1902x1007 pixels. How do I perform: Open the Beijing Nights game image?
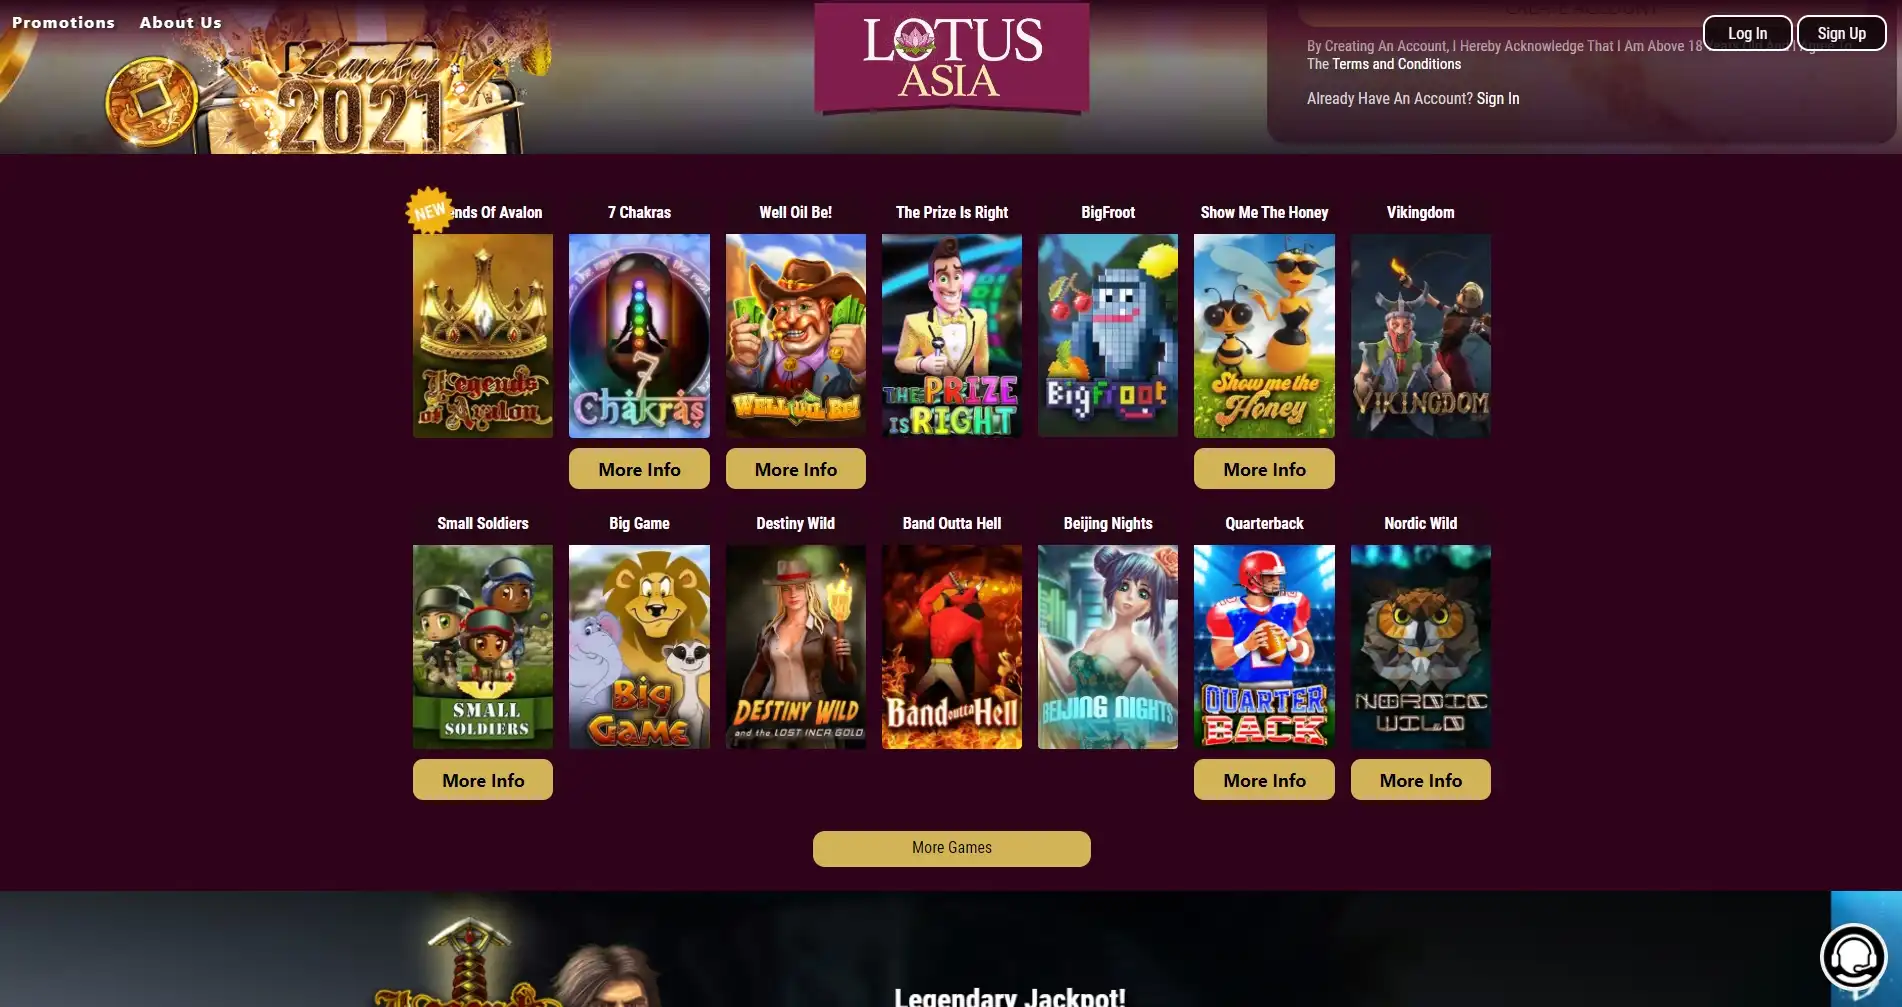(1108, 647)
